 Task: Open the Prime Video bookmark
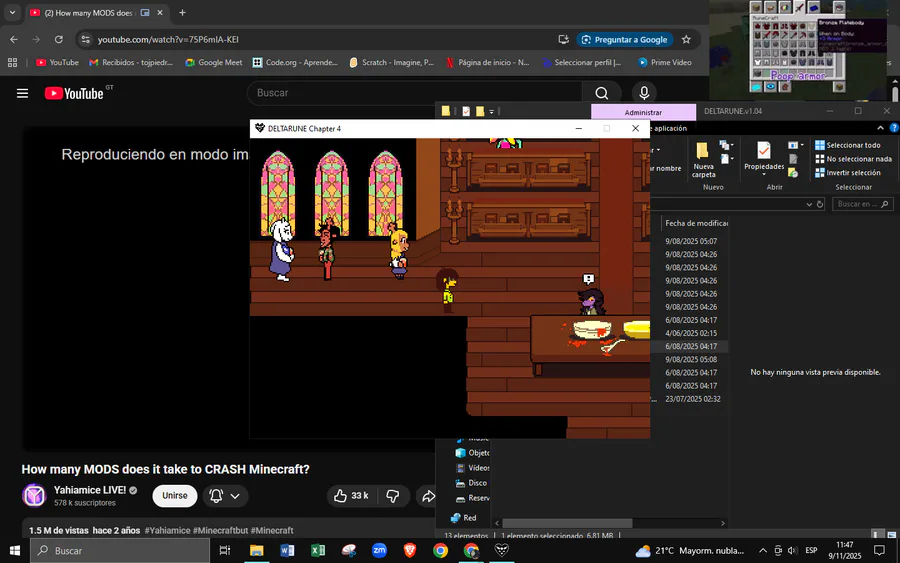pos(665,63)
